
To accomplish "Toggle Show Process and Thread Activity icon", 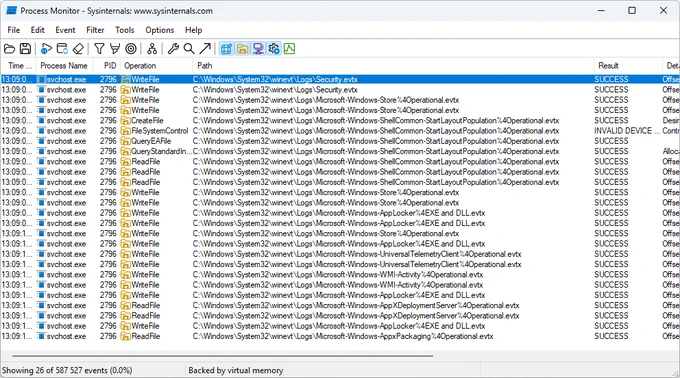I will [x=274, y=49].
